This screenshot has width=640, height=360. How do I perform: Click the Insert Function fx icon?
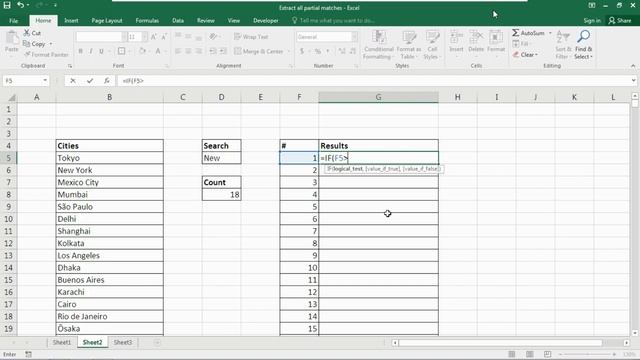(x=107, y=81)
